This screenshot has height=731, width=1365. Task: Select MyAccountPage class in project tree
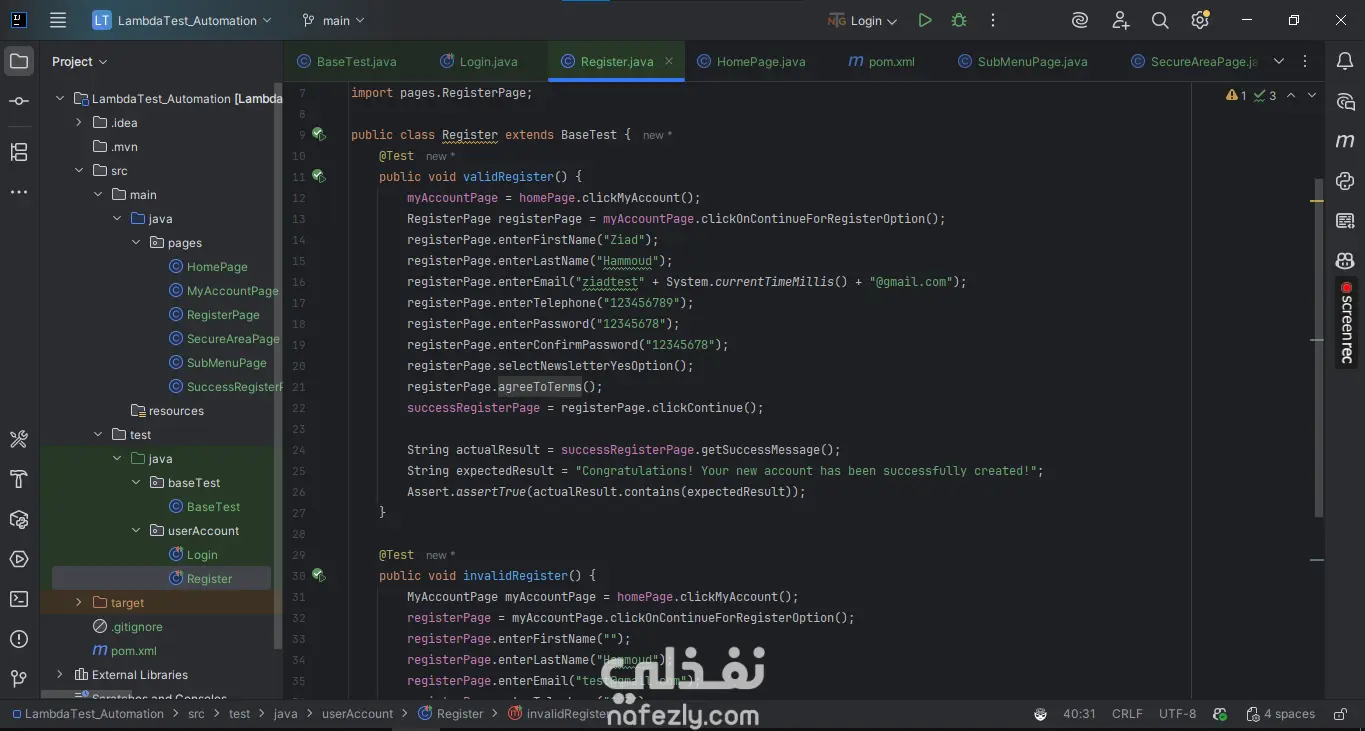[232, 291]
